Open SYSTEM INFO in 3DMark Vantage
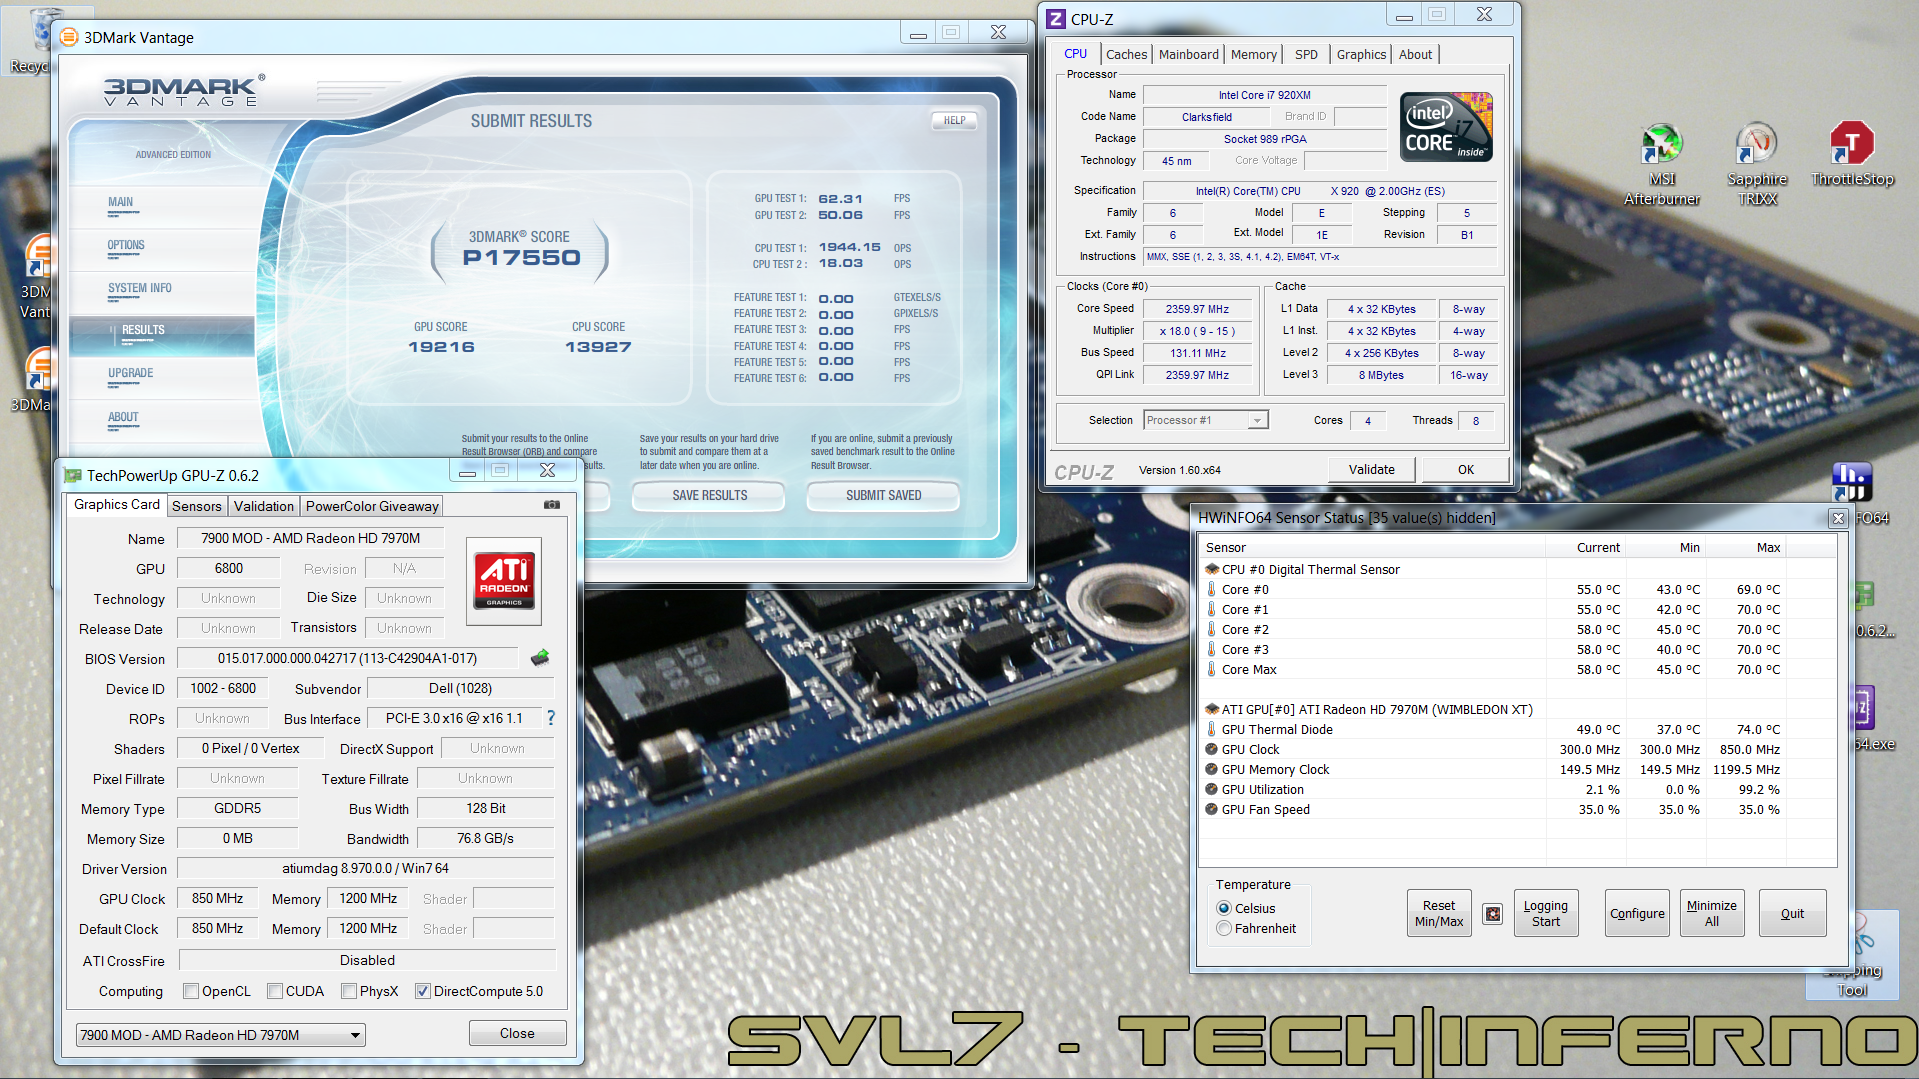The image size is (1919, 1079). point(140,288)
